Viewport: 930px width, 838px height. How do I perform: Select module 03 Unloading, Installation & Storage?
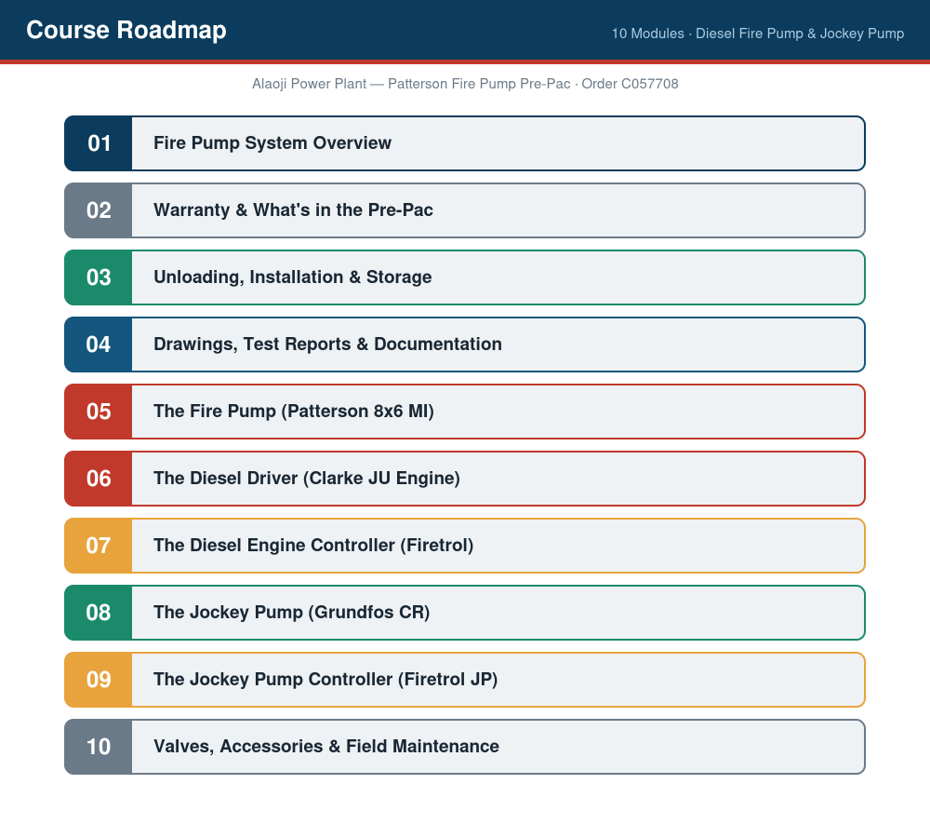464,278
